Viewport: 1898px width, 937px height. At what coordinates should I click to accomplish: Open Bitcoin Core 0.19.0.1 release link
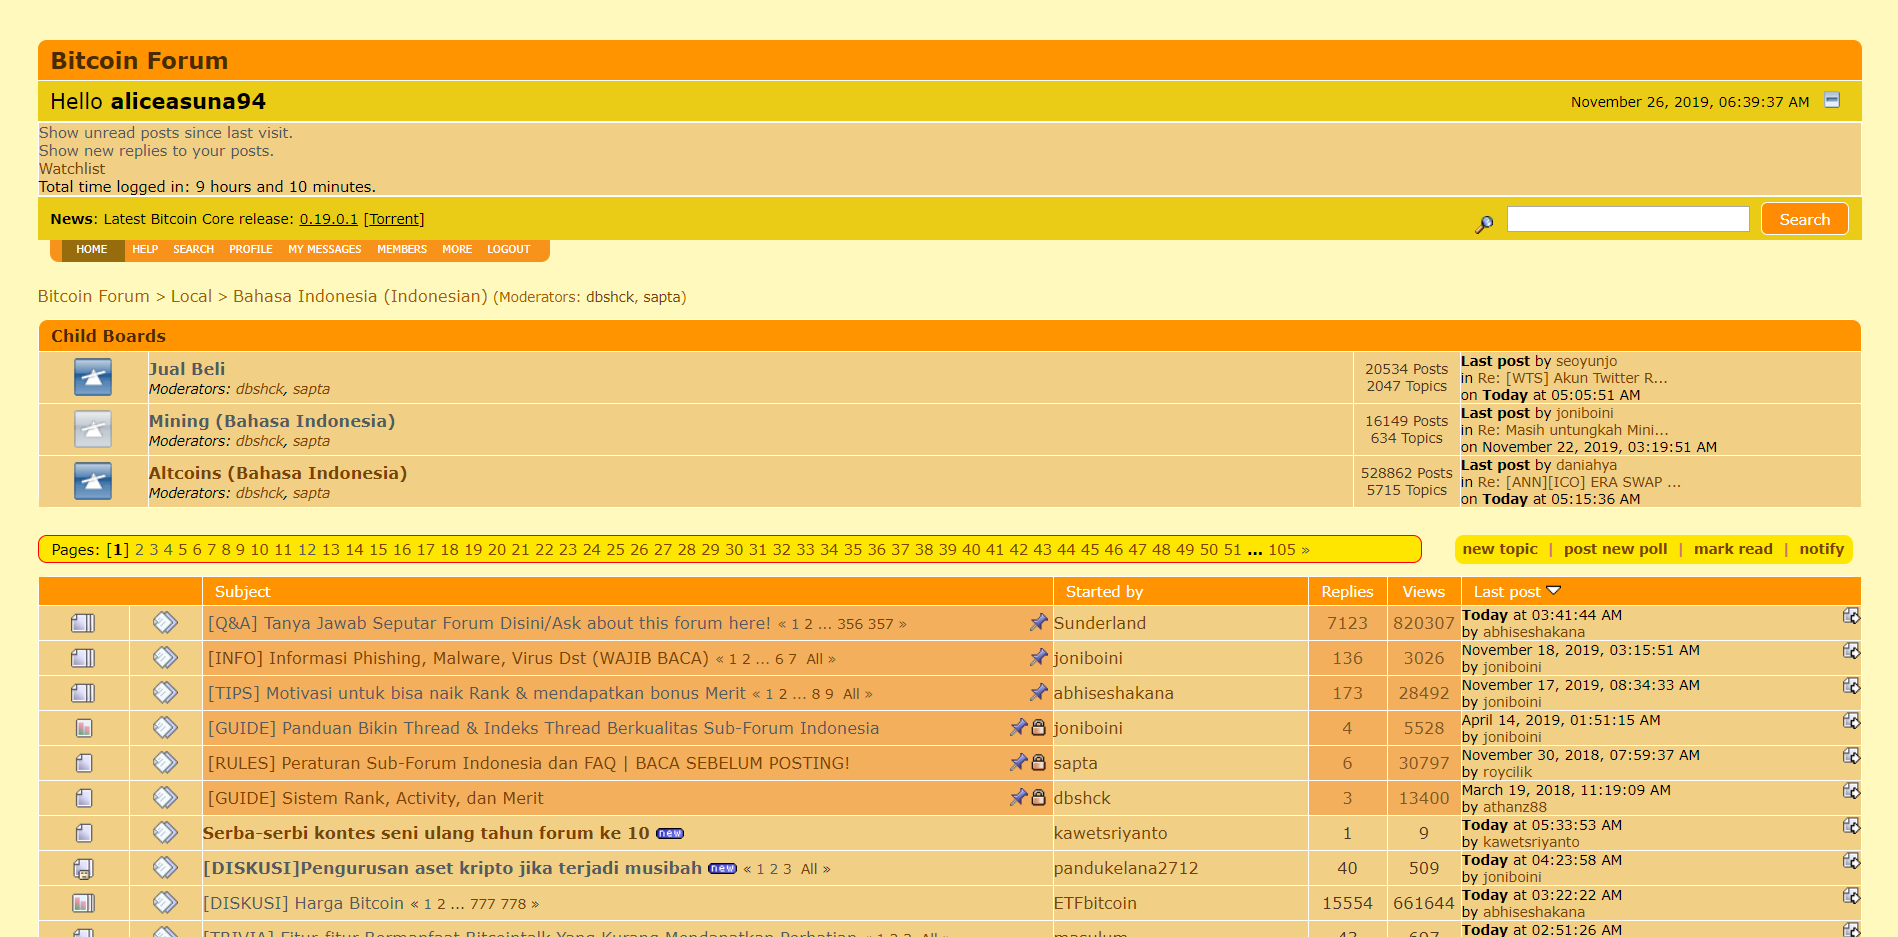coord(328,219)
